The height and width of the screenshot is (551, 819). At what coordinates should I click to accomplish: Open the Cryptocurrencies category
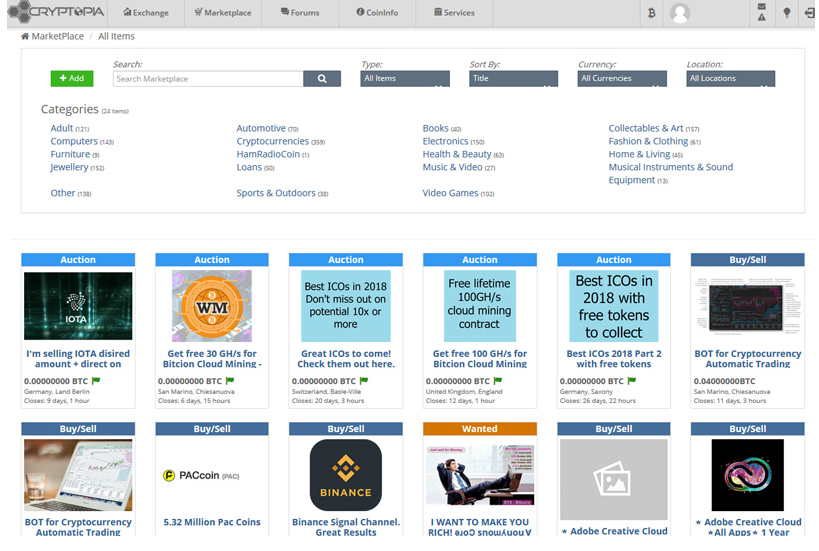click(x=273, y=141)
